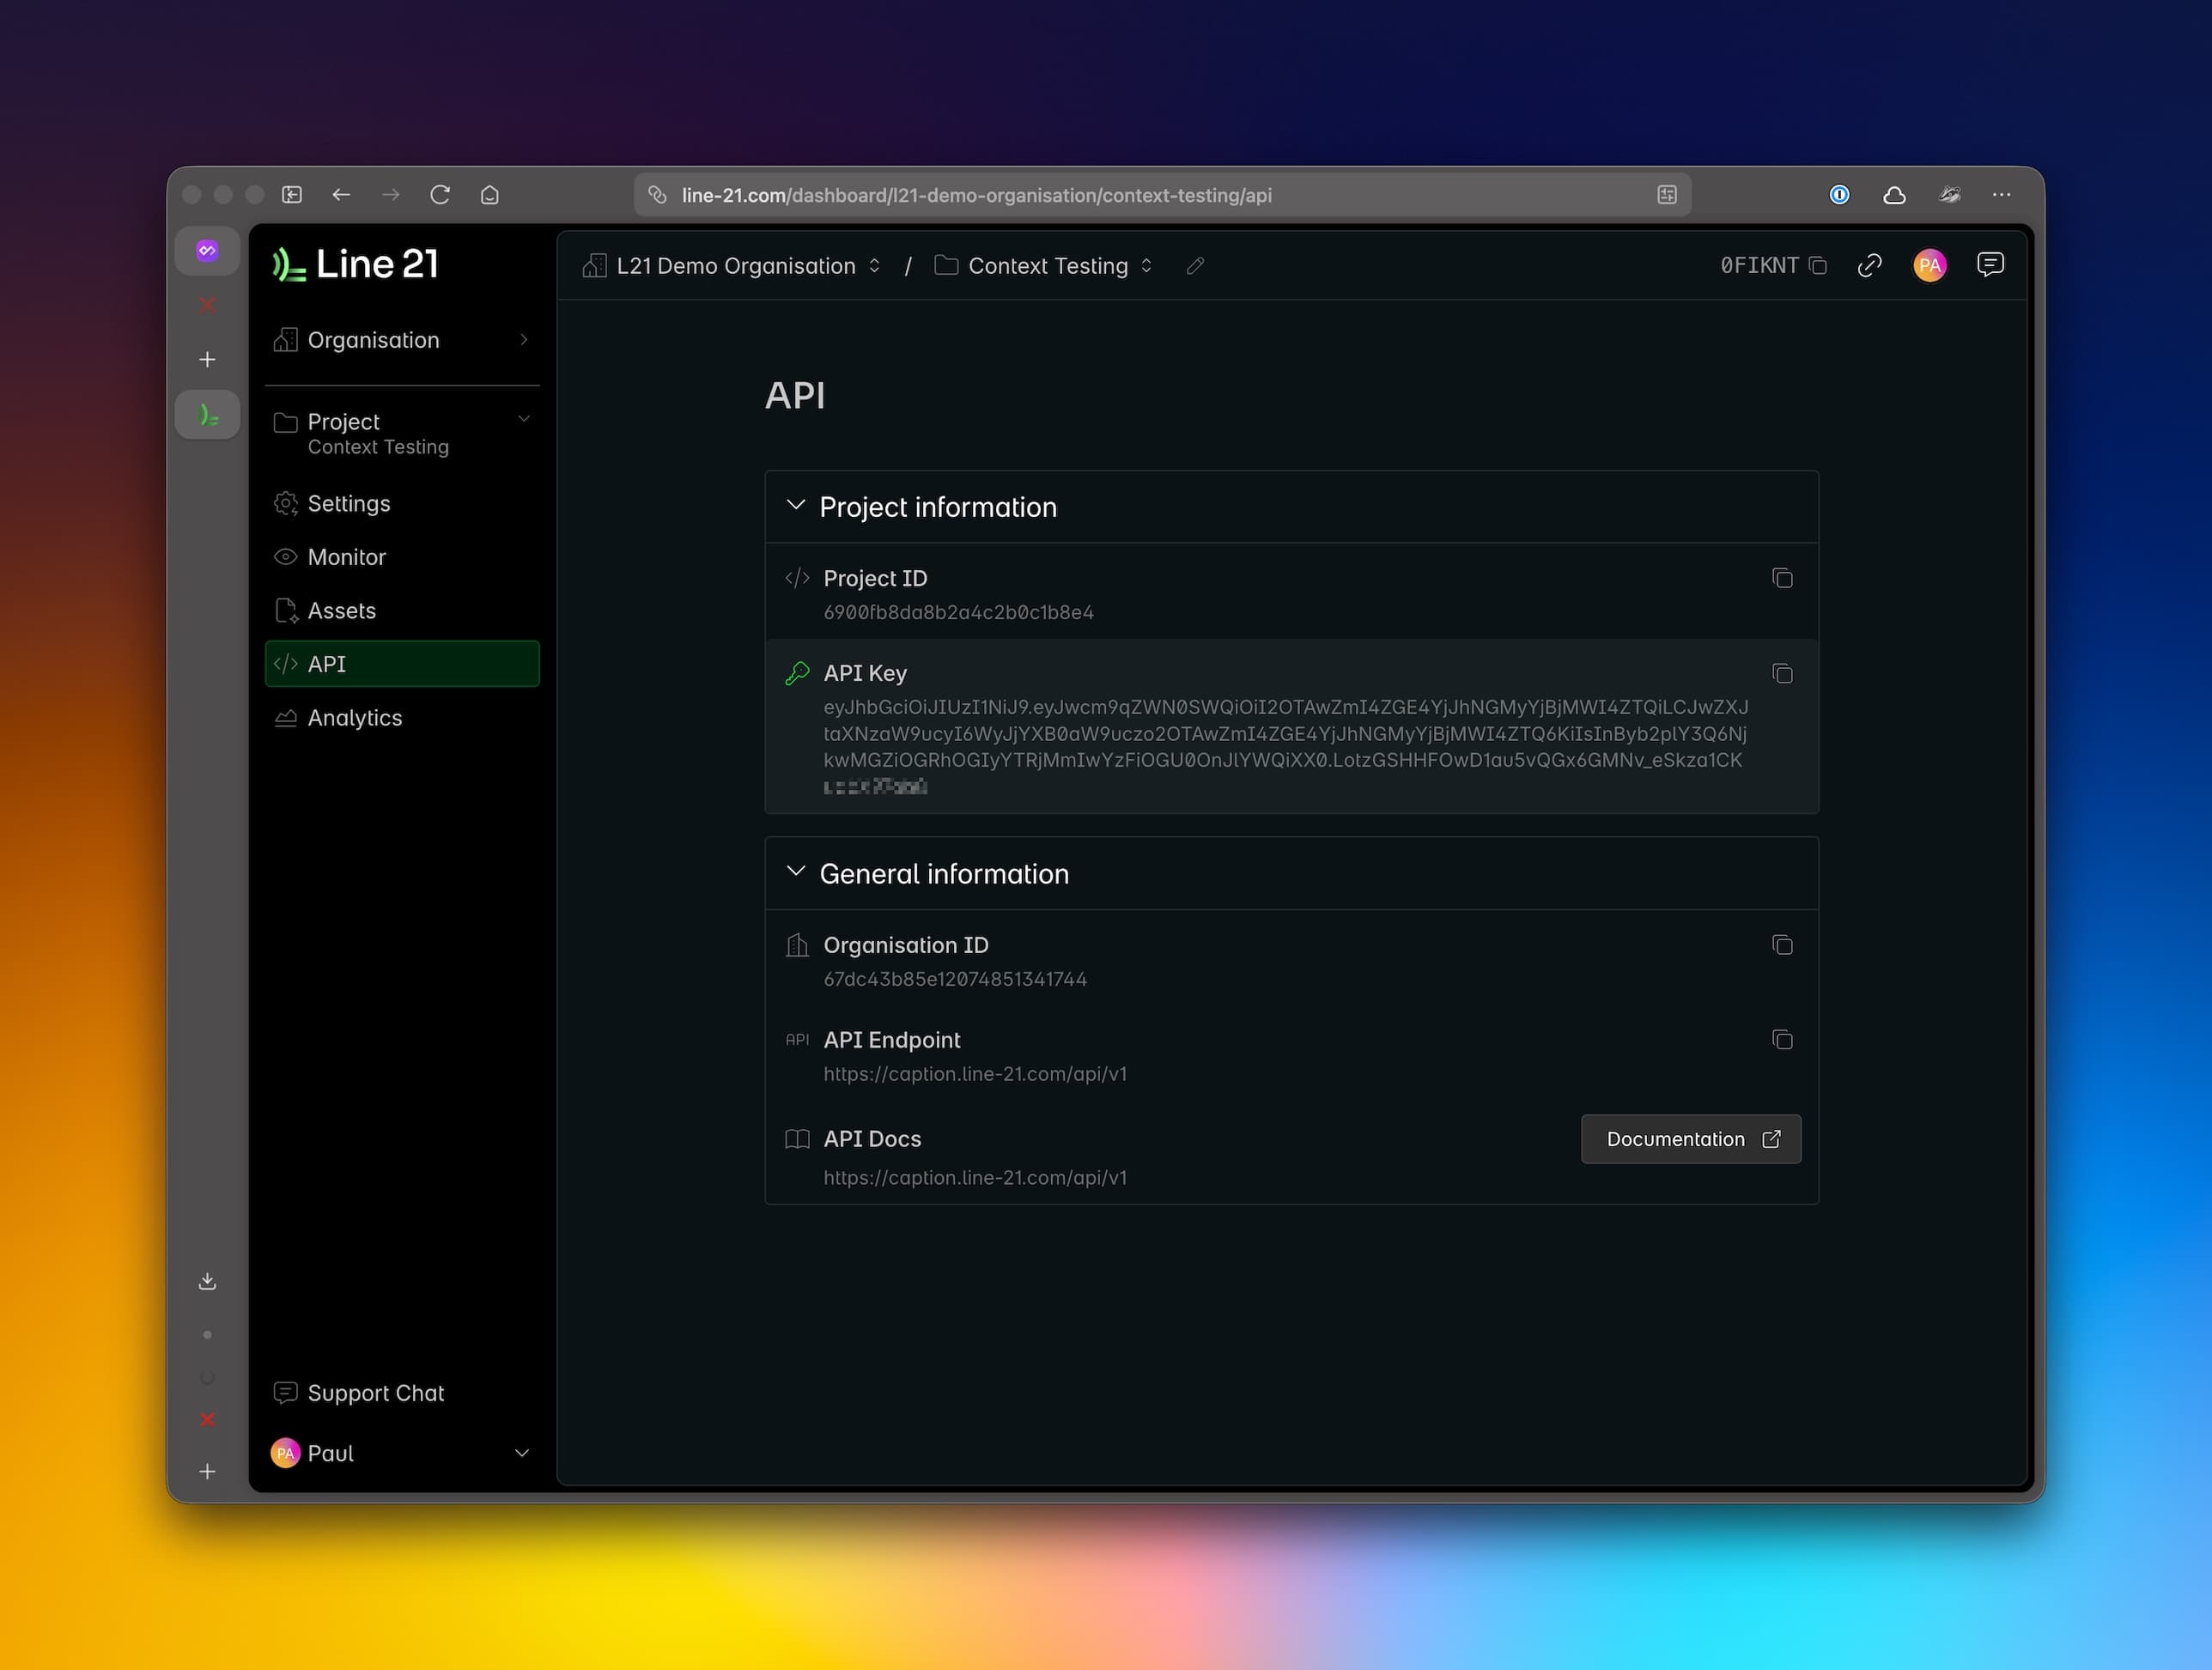Image resolution: width=2212 pixels, height=1670 pixels.
Task: Click the Line 21 logo
Action: 354,263
